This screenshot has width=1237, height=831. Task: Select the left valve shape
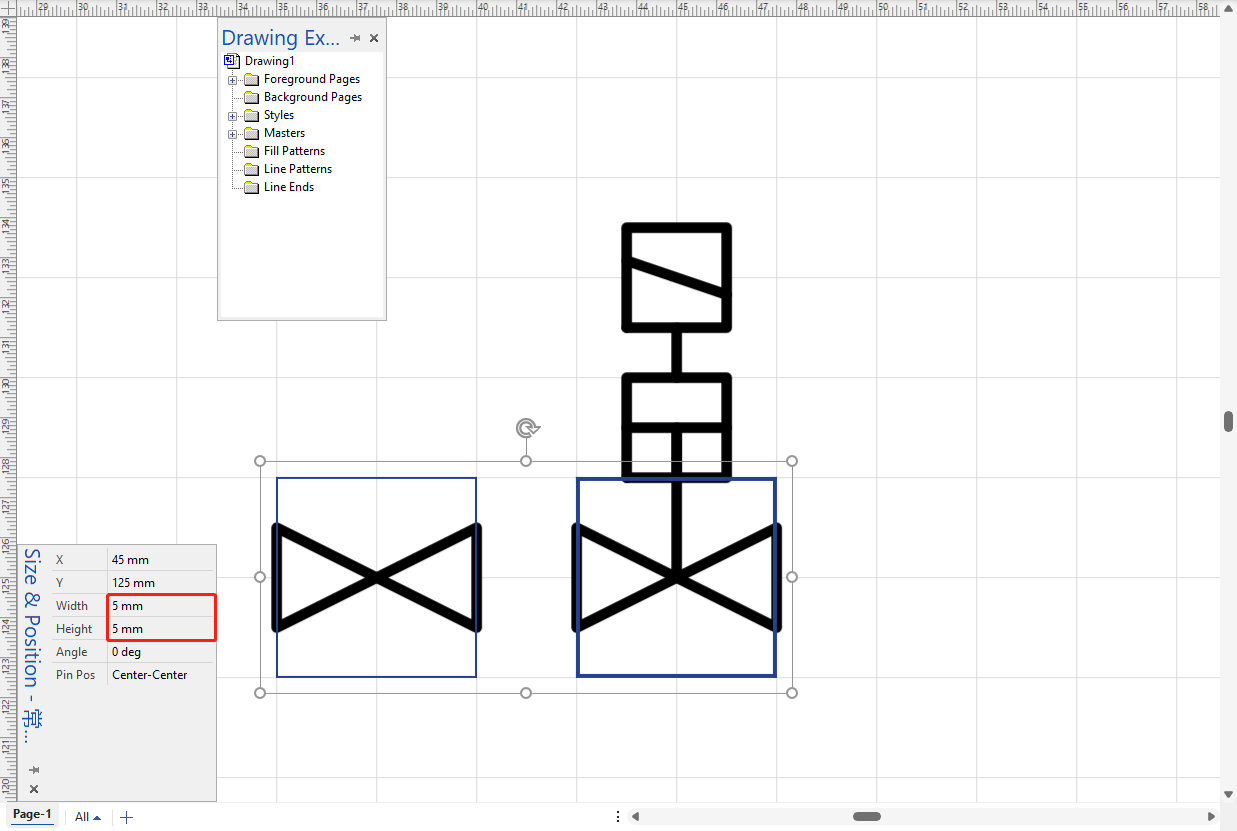376,577
